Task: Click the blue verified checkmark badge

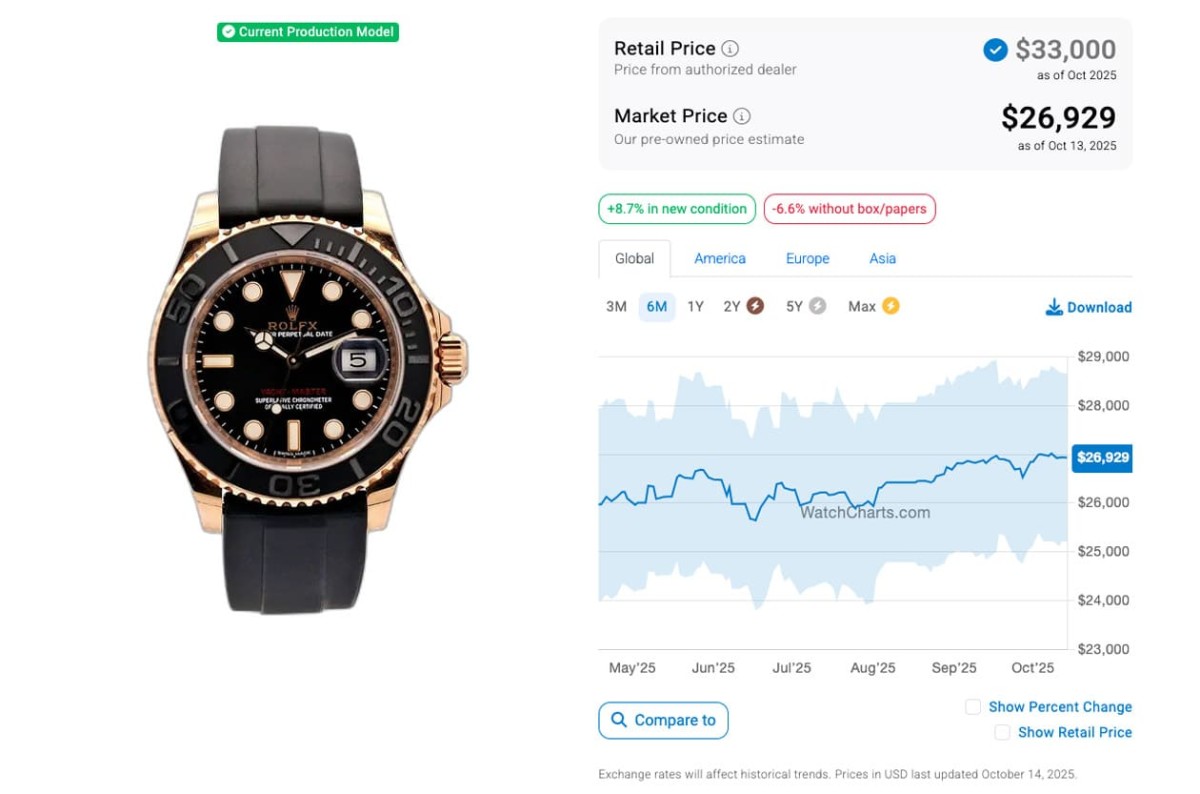Action: pos(995,50)
